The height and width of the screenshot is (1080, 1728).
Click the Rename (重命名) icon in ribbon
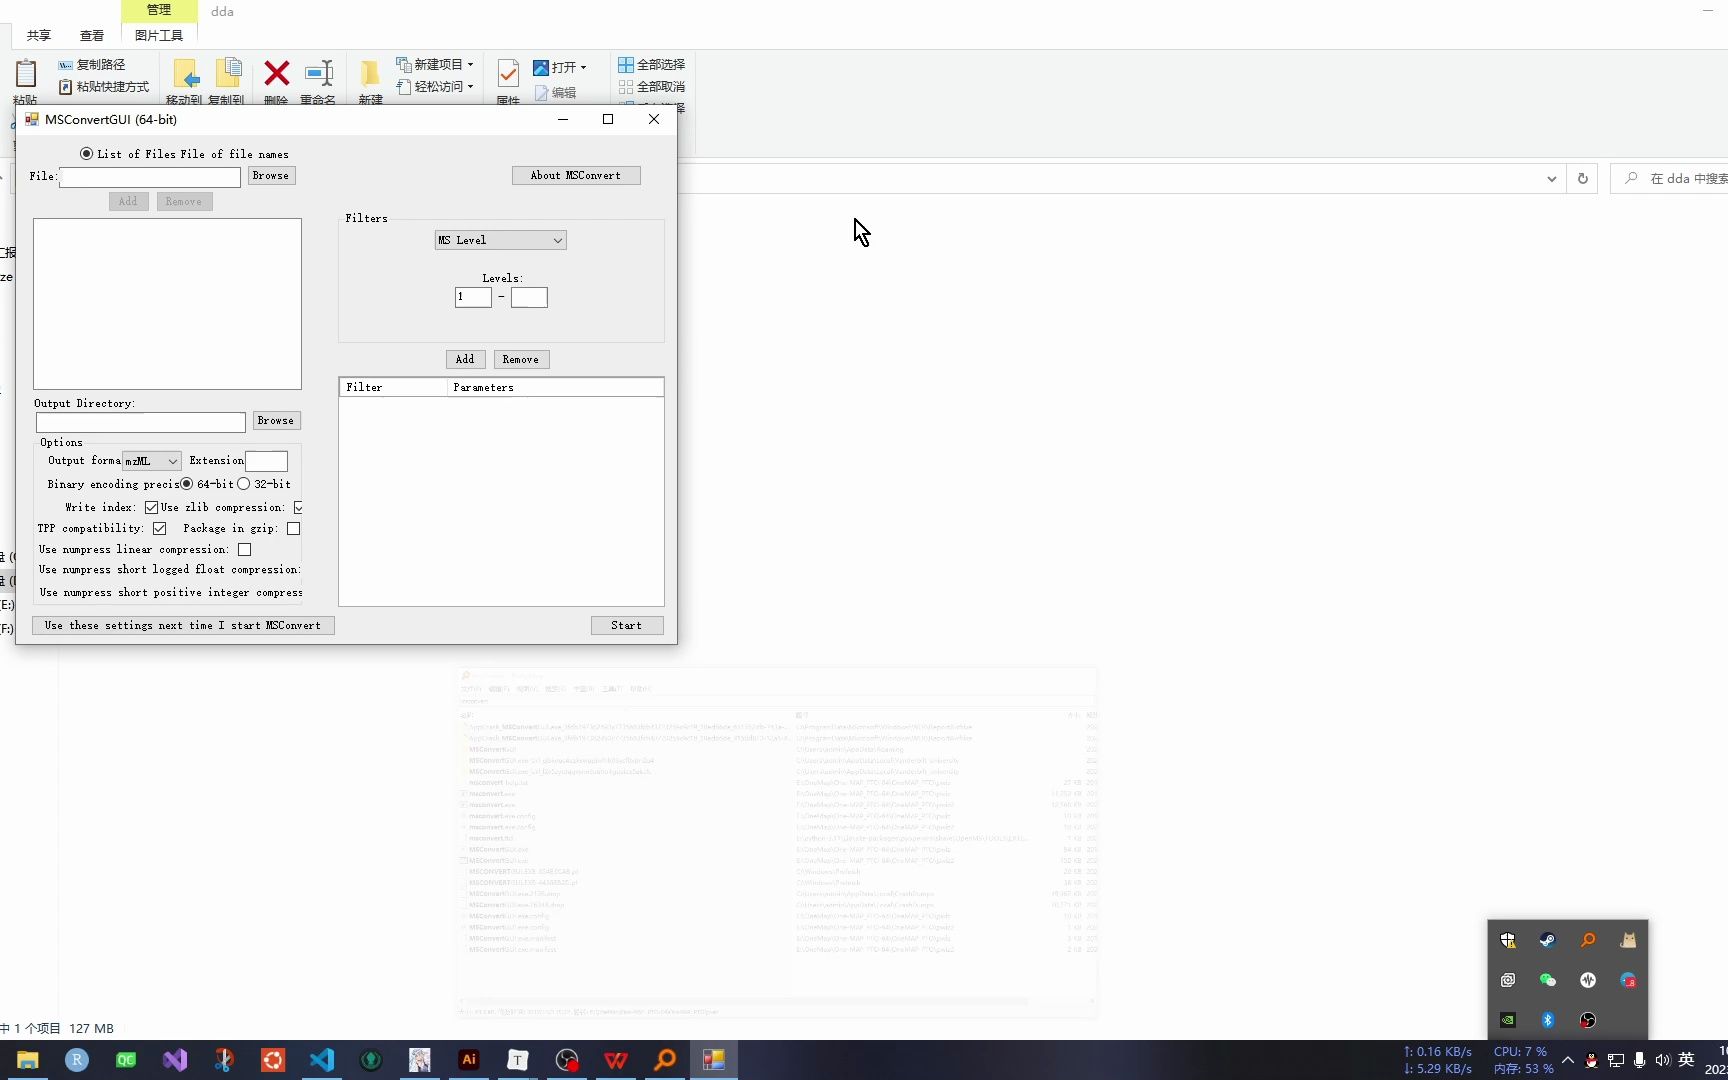point(319,73)
